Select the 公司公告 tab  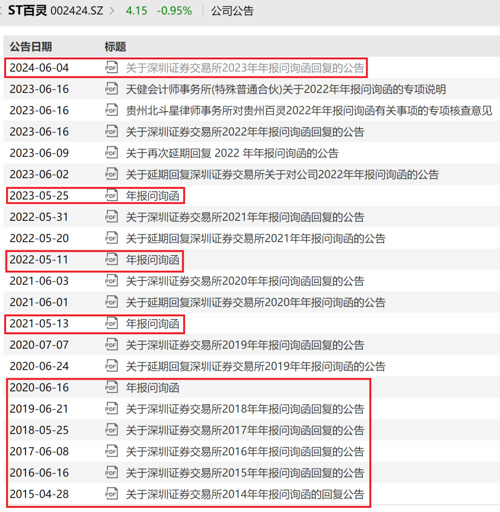pos(232,11)
